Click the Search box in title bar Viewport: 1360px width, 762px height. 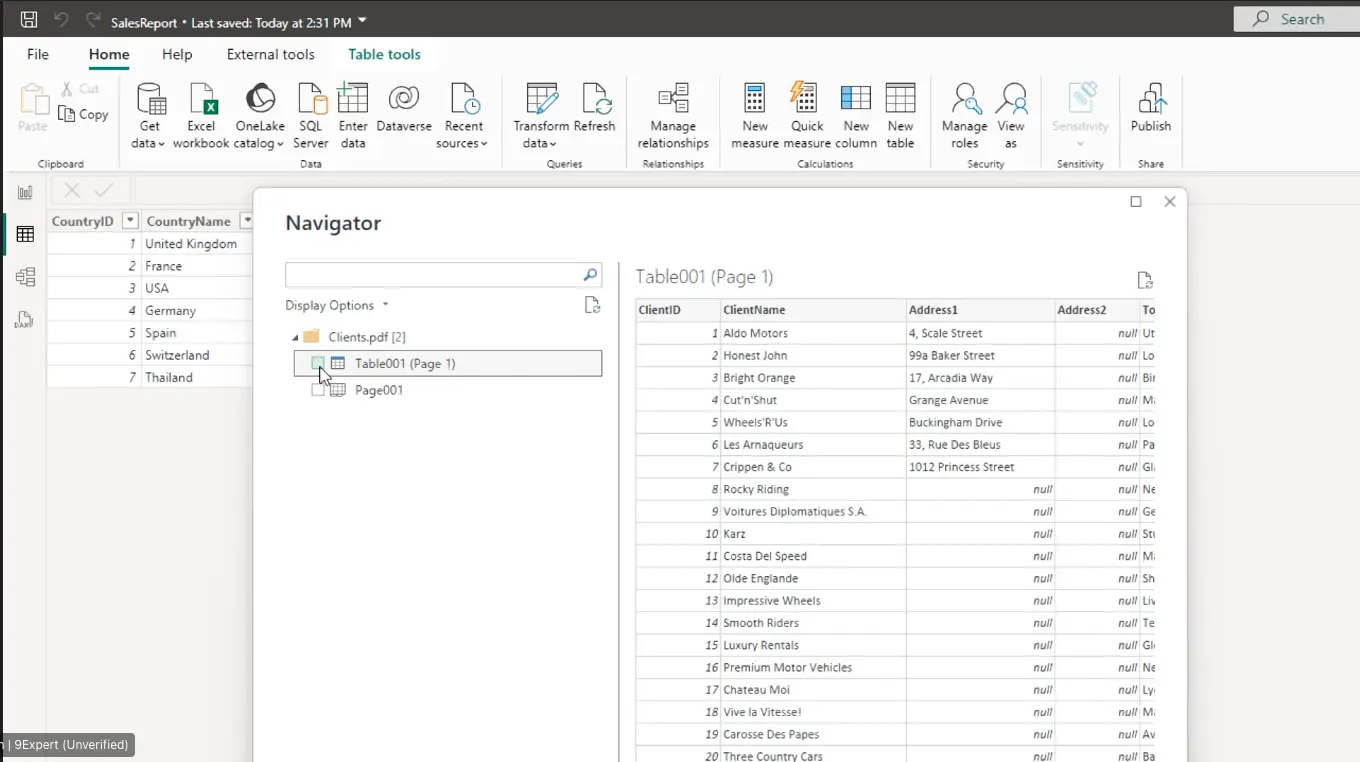click(x=1296, y=19)
